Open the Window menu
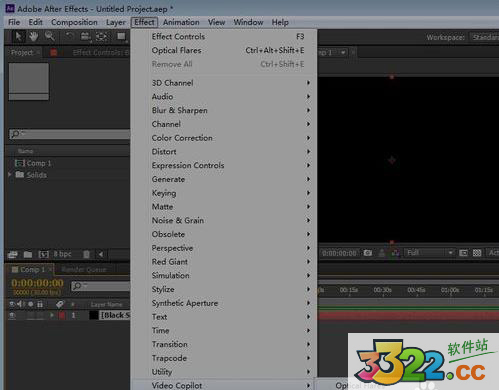The width and height of the screenshot is (499, 390). (248, 22)
